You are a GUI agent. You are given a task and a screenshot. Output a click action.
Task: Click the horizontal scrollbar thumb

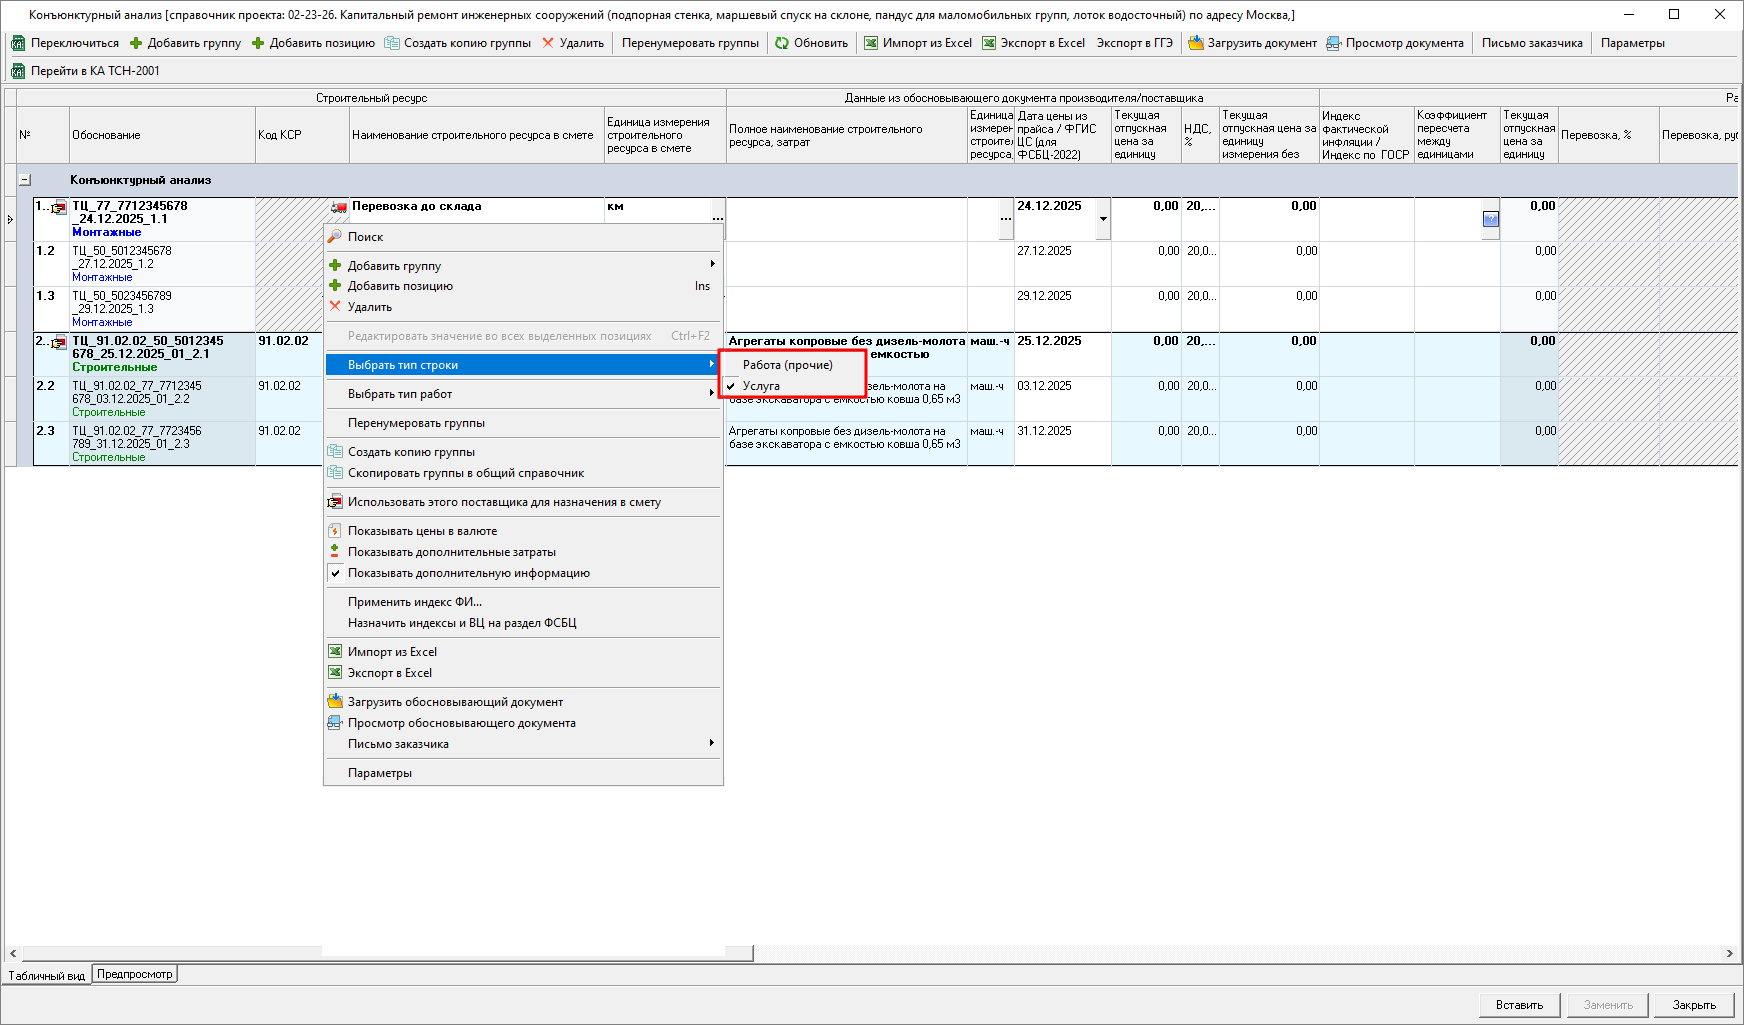tap(387, 954)
